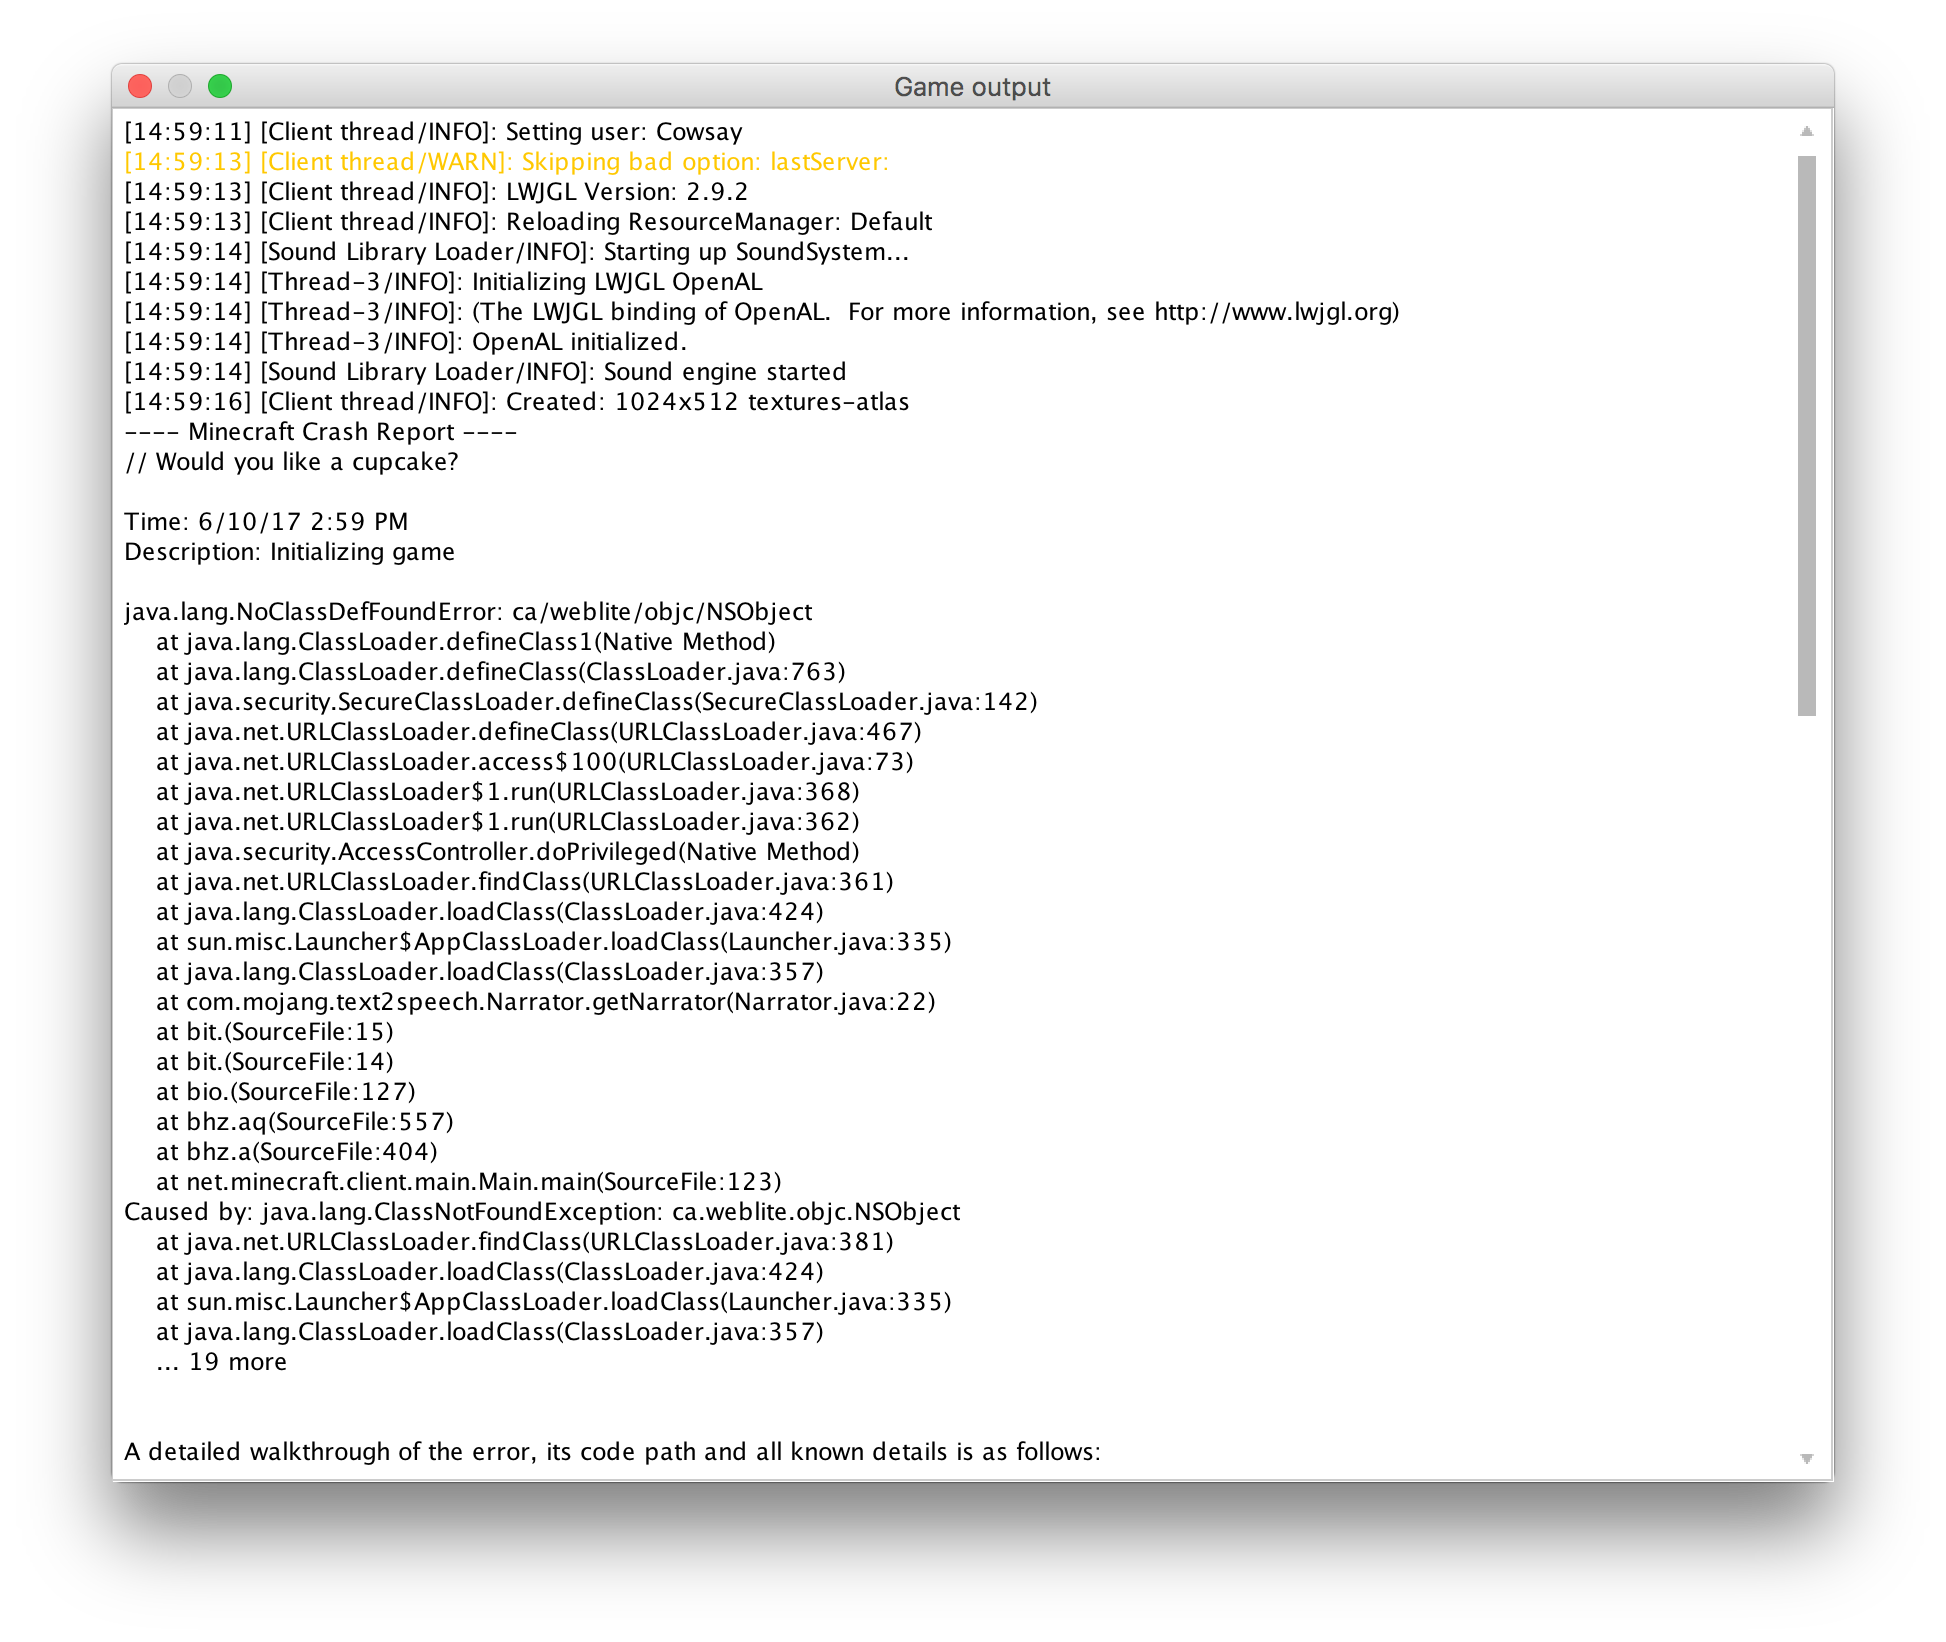Image resolution: width=1946 pixels, height=1642 pixels.
Task: Click the scrollbar down arrow
Action: coord(1806,1459)
